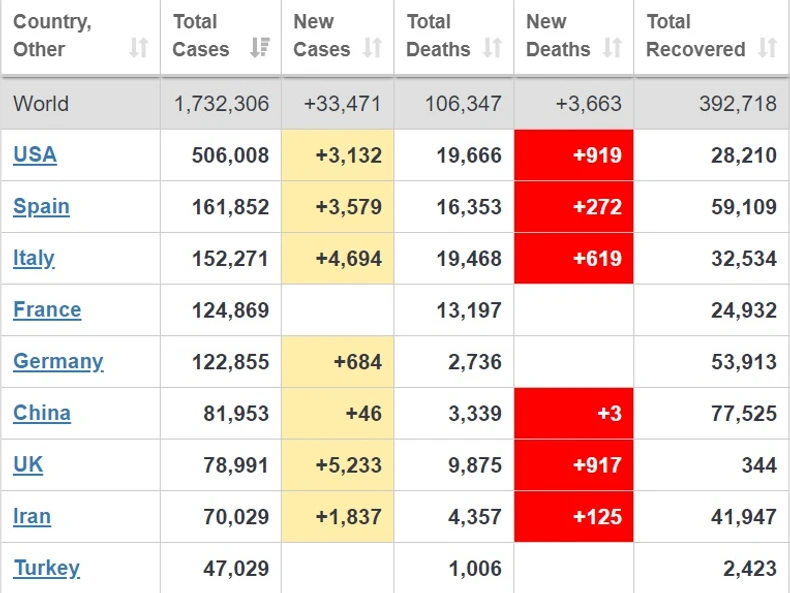Click Total Cases header text
This screenshot has width=790, height=593.
201,35
